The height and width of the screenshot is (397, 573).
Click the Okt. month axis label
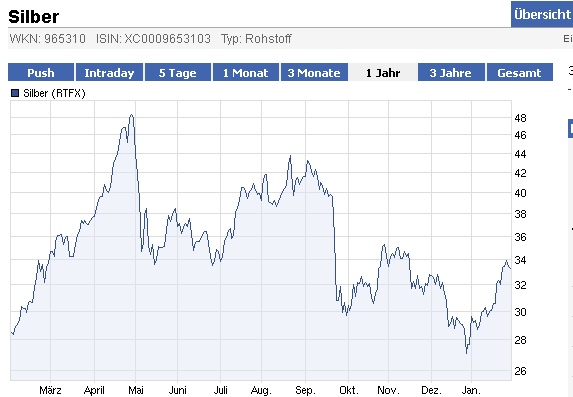[x=349, y=390]
